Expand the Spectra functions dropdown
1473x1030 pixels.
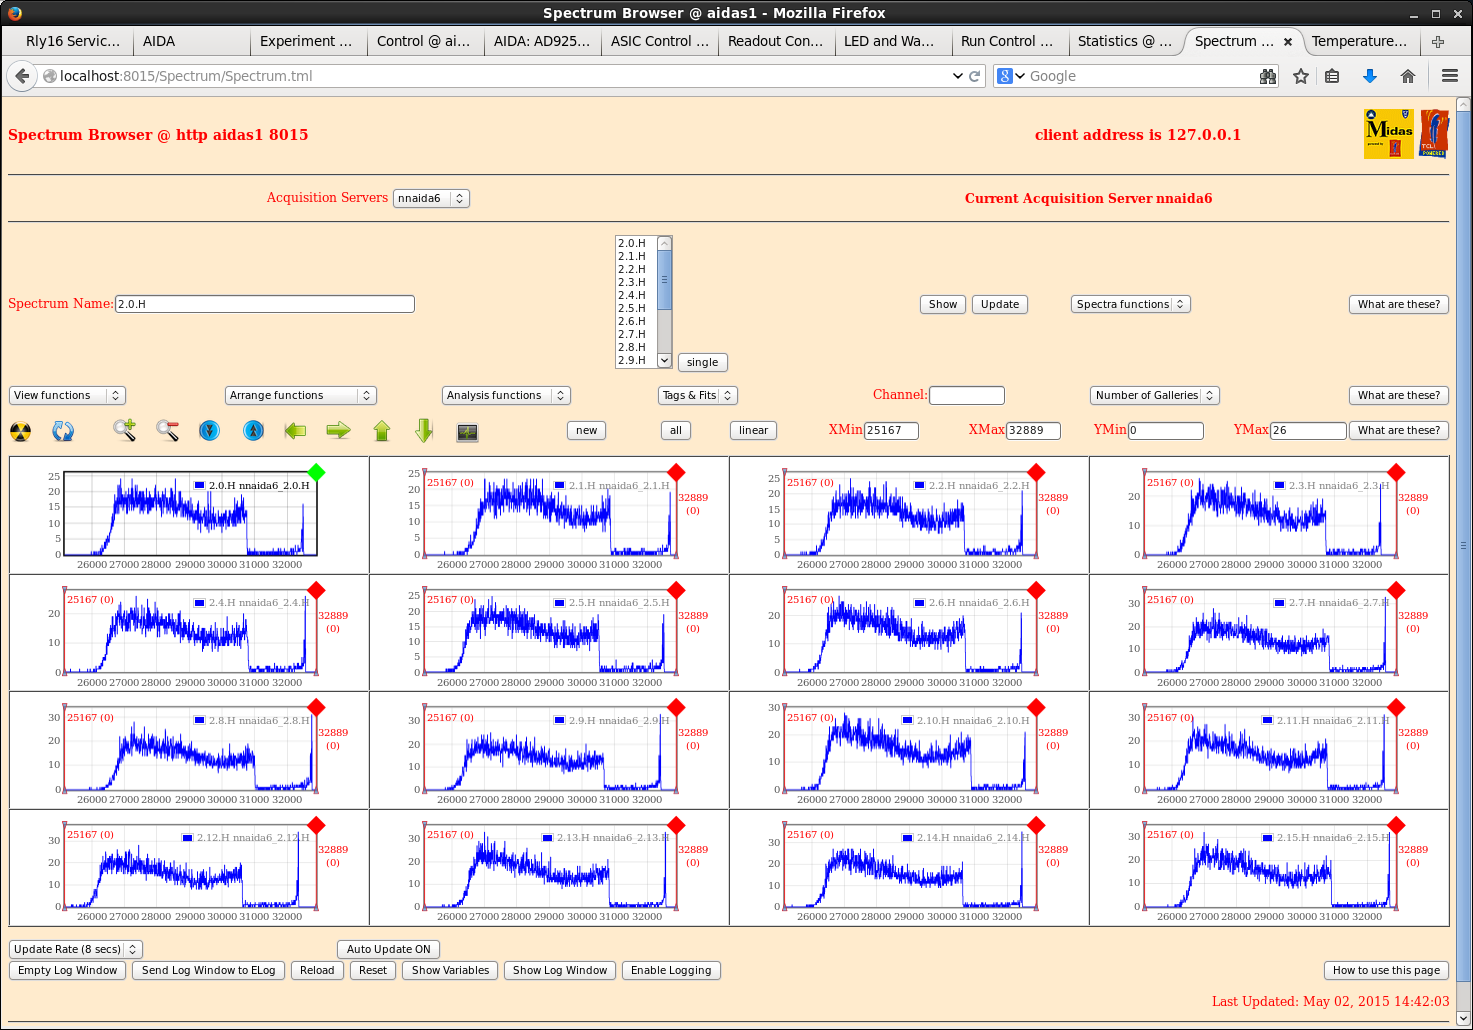(1130, 304)
